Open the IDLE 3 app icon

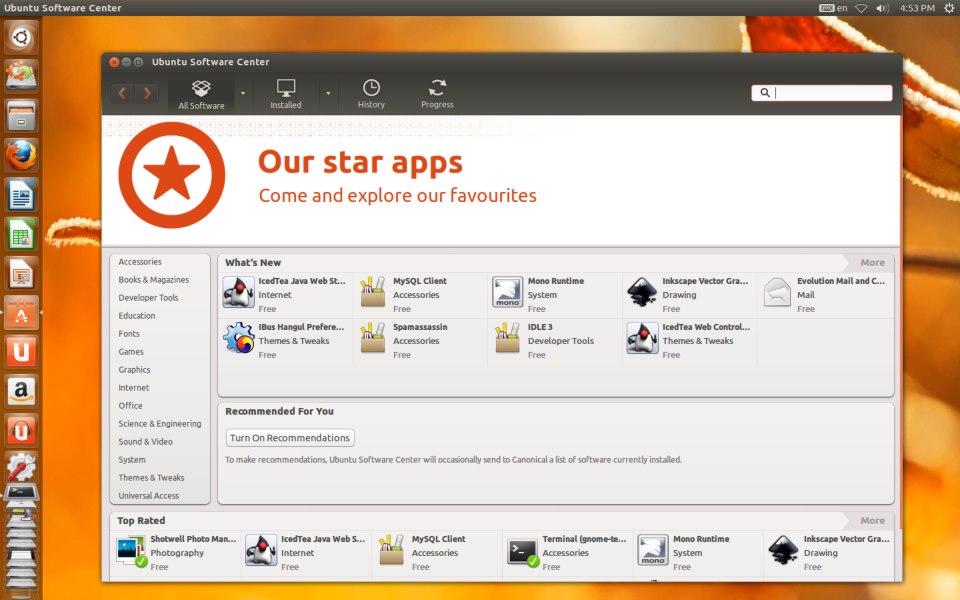tap(508, 338)
